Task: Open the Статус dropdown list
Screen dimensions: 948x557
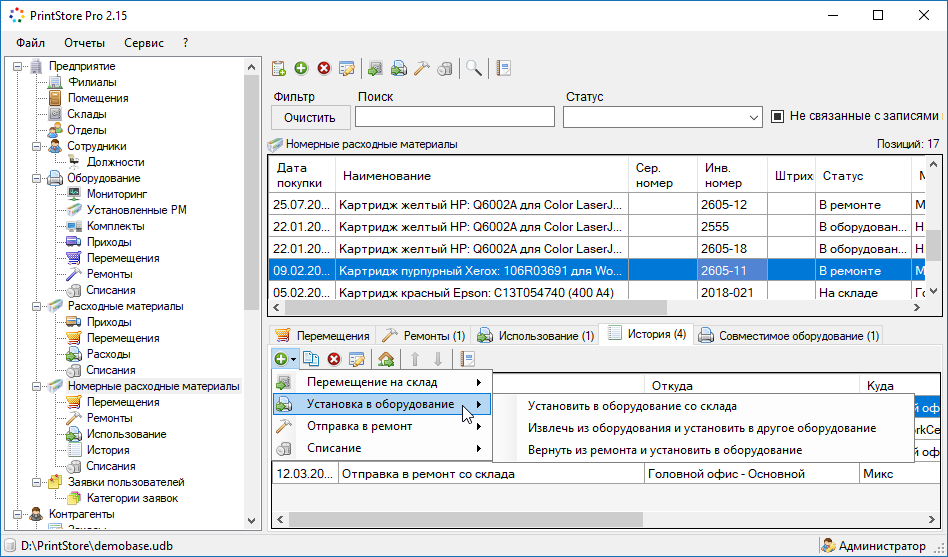Action: click(753, 118)
